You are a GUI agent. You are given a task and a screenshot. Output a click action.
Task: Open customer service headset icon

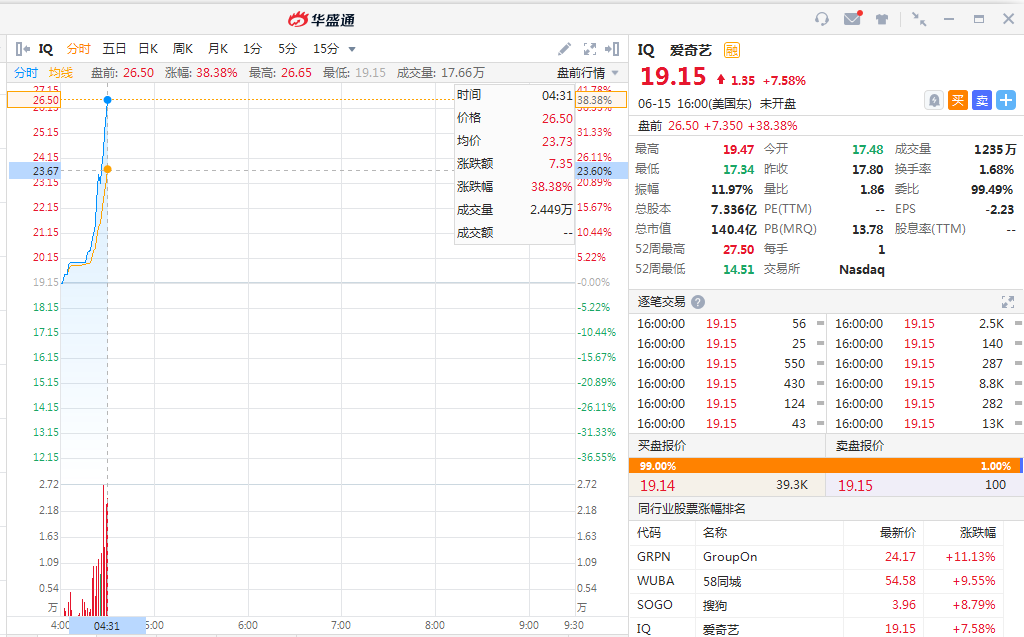click(822, 19)
